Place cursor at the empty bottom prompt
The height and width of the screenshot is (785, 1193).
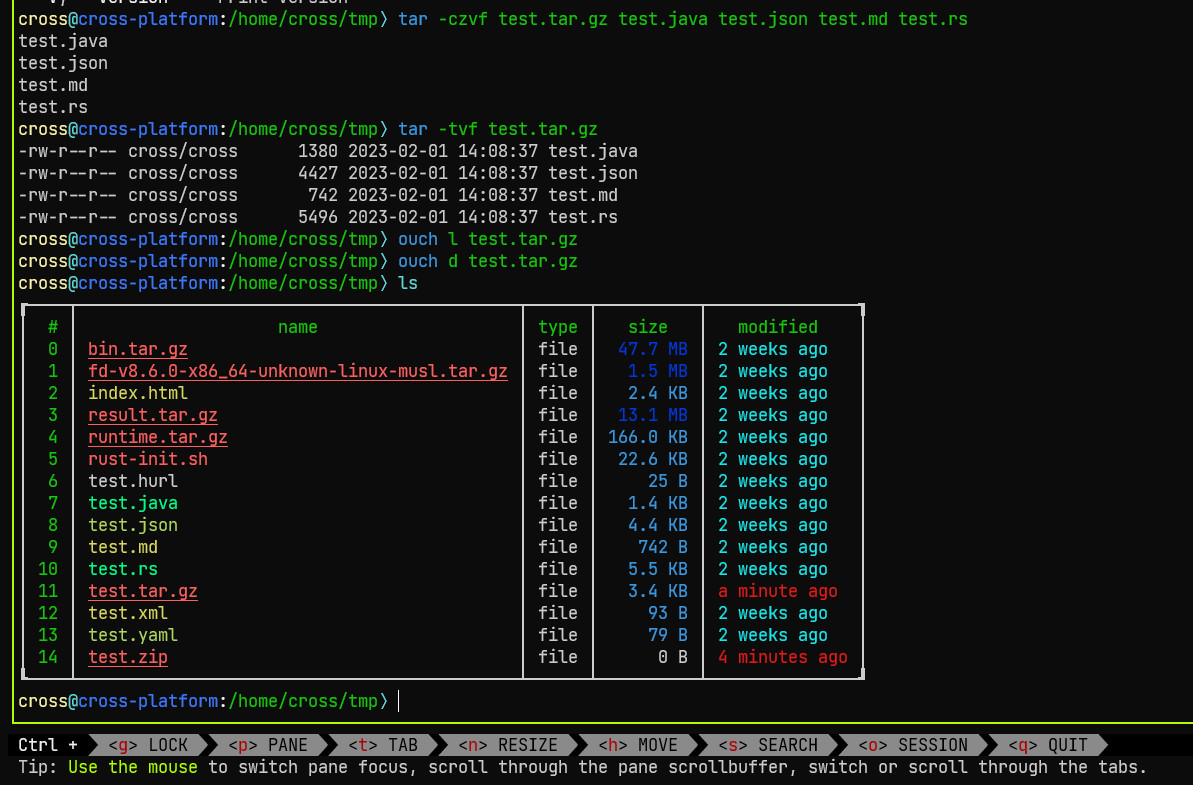pyautogui.click(x=399, y=701)
